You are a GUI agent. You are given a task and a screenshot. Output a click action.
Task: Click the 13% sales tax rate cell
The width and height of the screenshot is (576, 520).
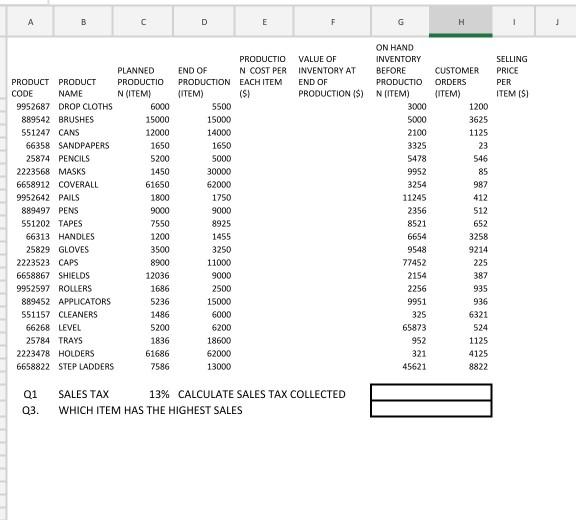pyautogui.click(x=159, y=394)
